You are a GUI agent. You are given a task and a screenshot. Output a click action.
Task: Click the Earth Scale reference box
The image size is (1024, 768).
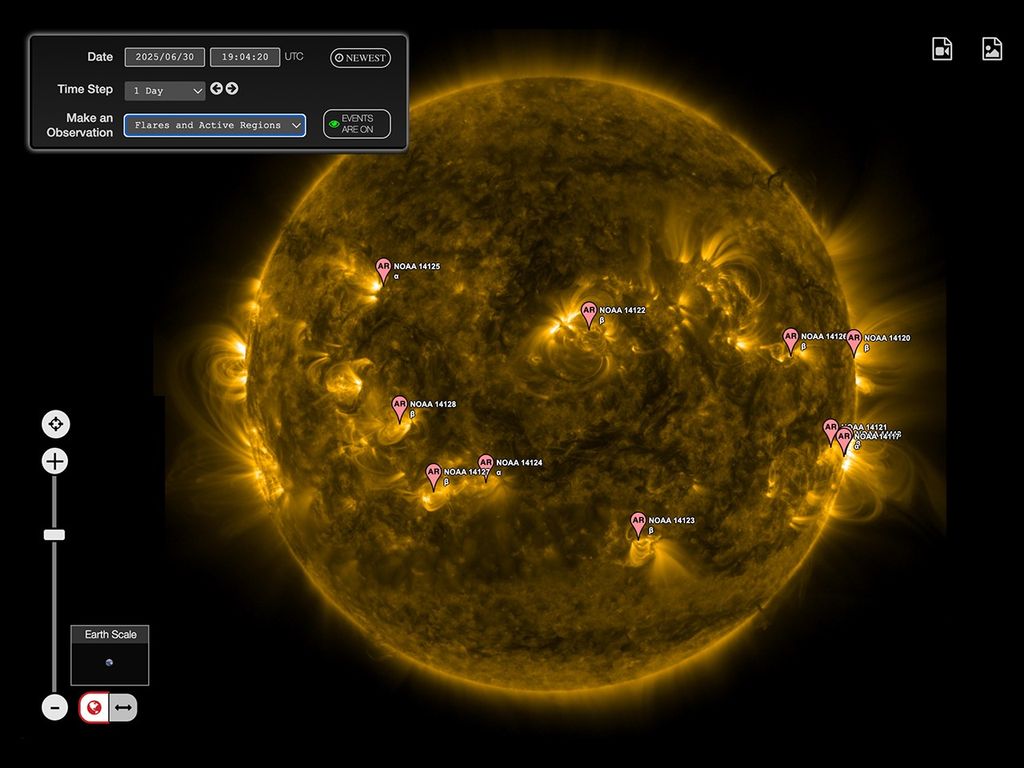110,655
